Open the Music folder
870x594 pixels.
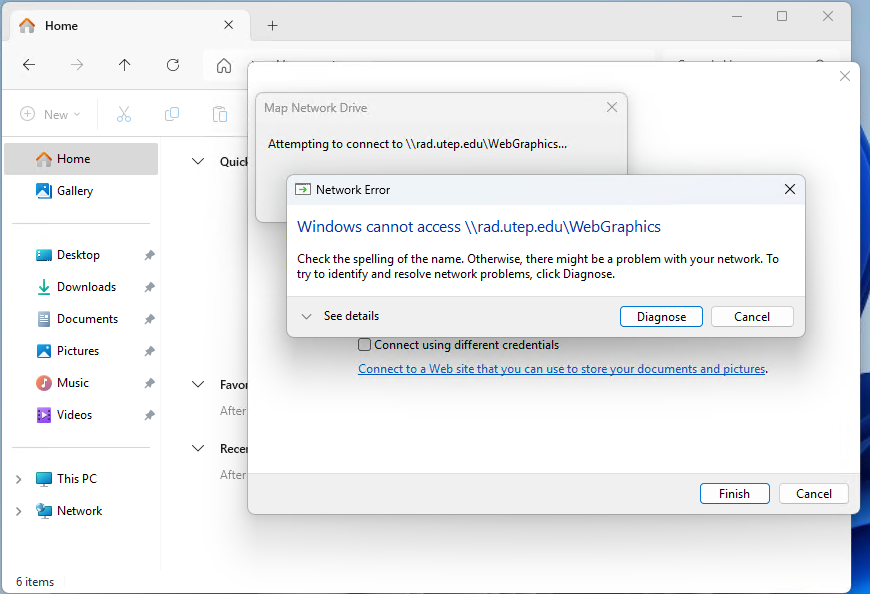click(62, 383)
